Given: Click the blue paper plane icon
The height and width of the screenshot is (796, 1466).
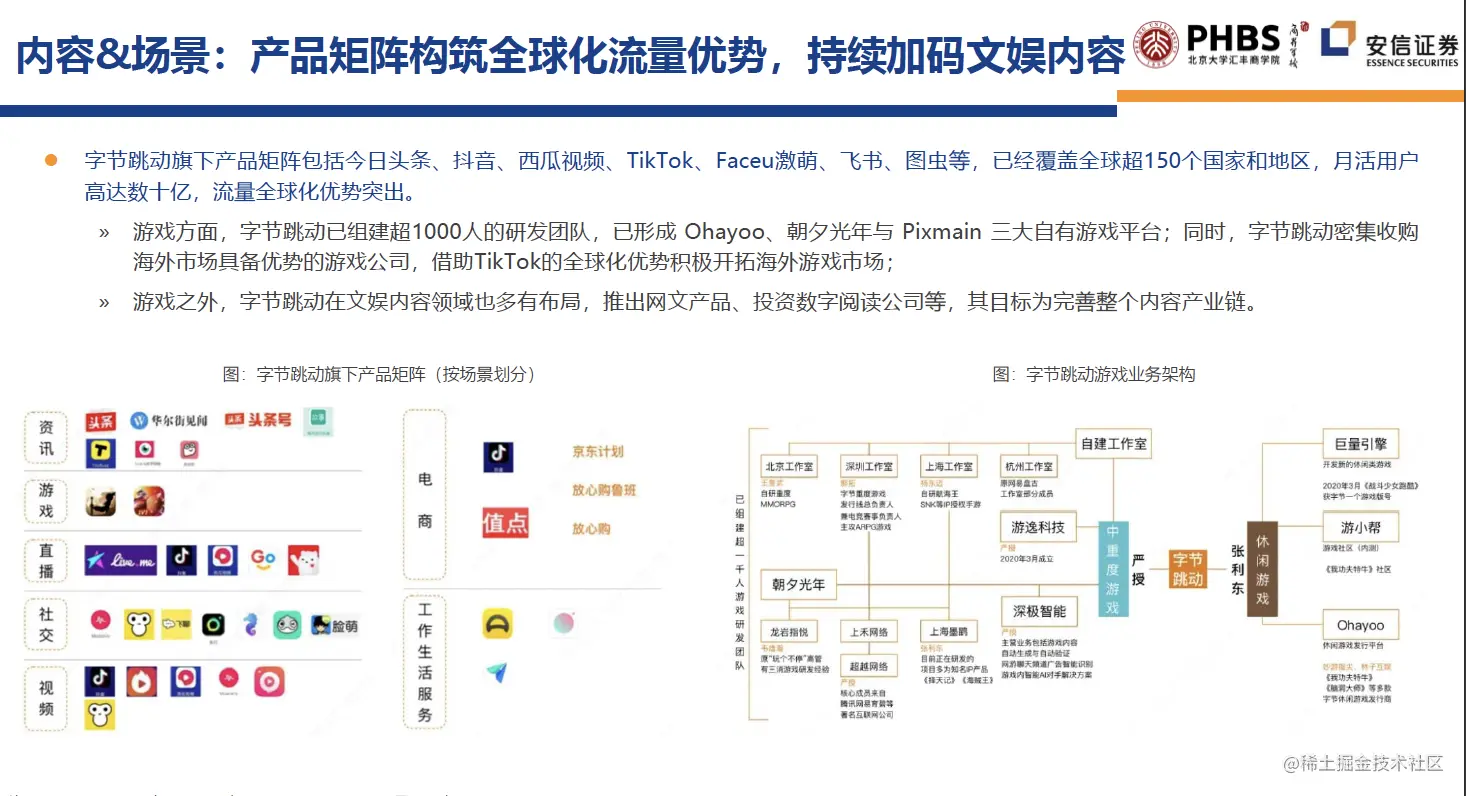Looking at the screenshot, I should 497,673.
